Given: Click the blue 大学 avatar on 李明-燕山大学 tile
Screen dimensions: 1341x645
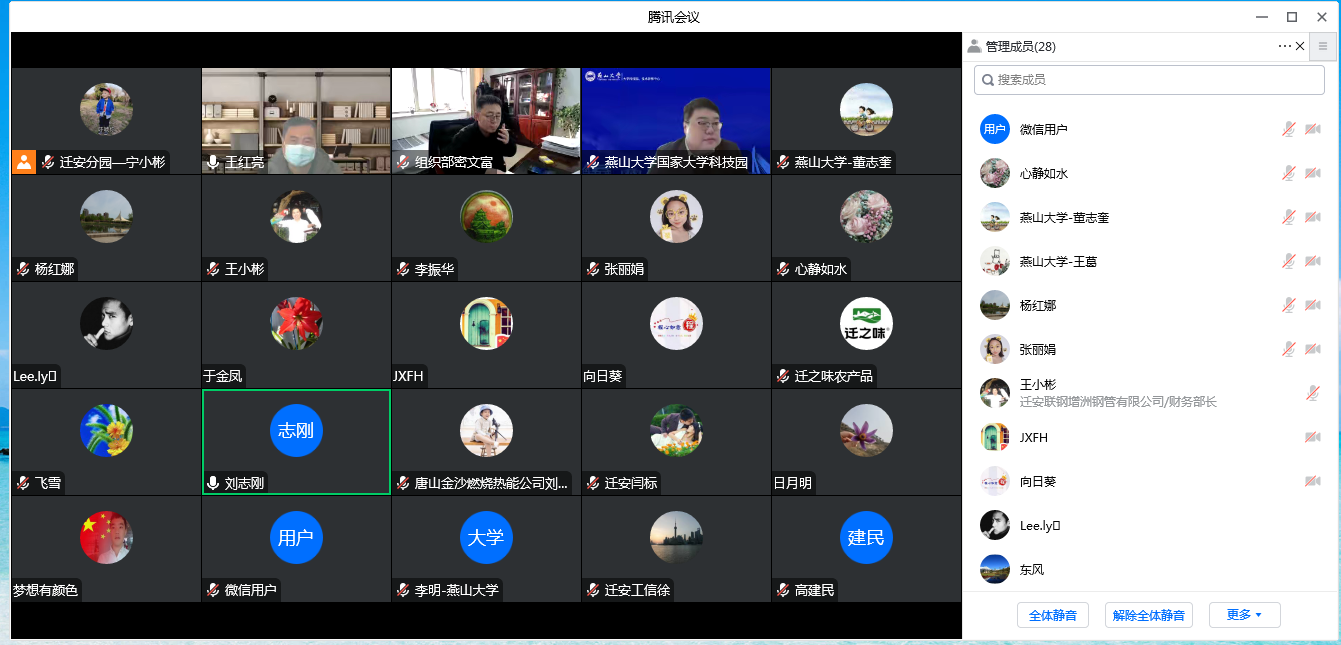Looking at the screenshot, I should pos(486,538).
